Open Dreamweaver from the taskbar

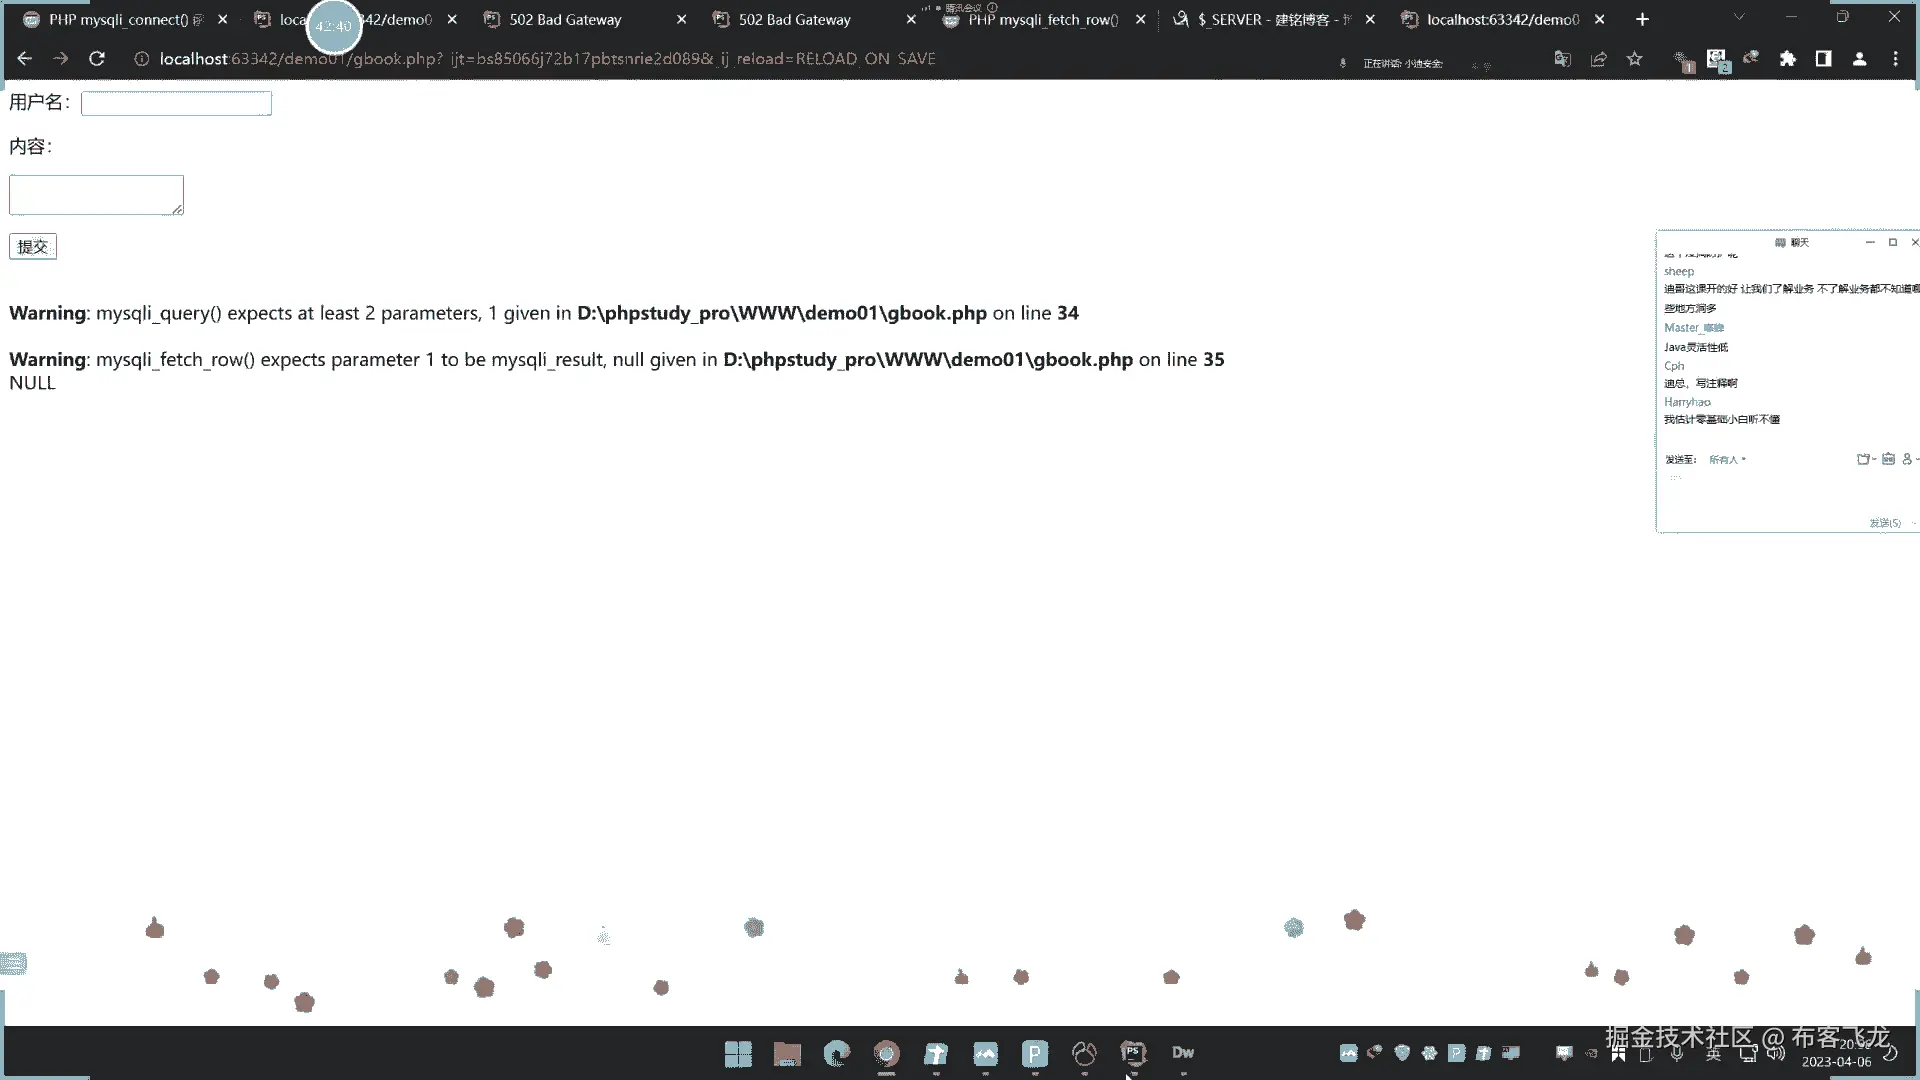(x=1183, y=1053)
